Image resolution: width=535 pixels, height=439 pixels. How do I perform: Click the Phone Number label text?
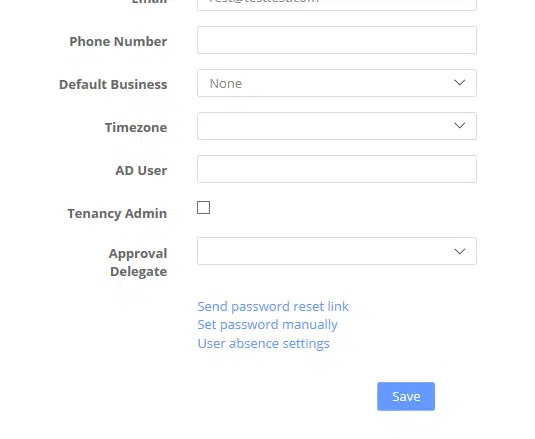click(x=118, y=42)
